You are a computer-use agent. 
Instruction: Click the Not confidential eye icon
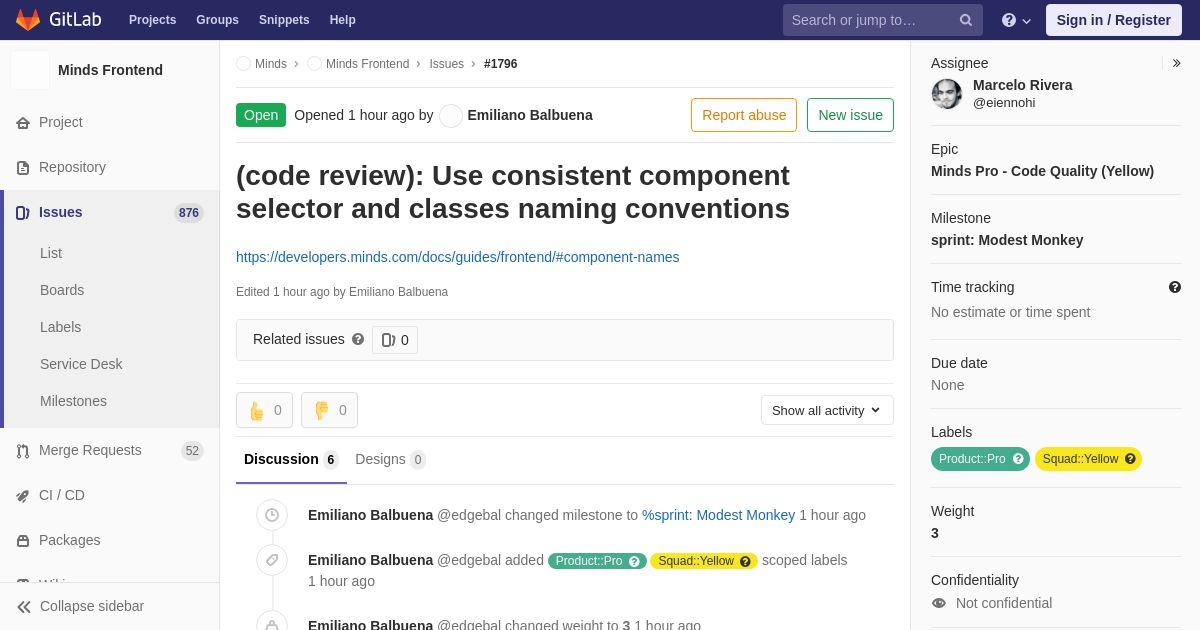939,603
